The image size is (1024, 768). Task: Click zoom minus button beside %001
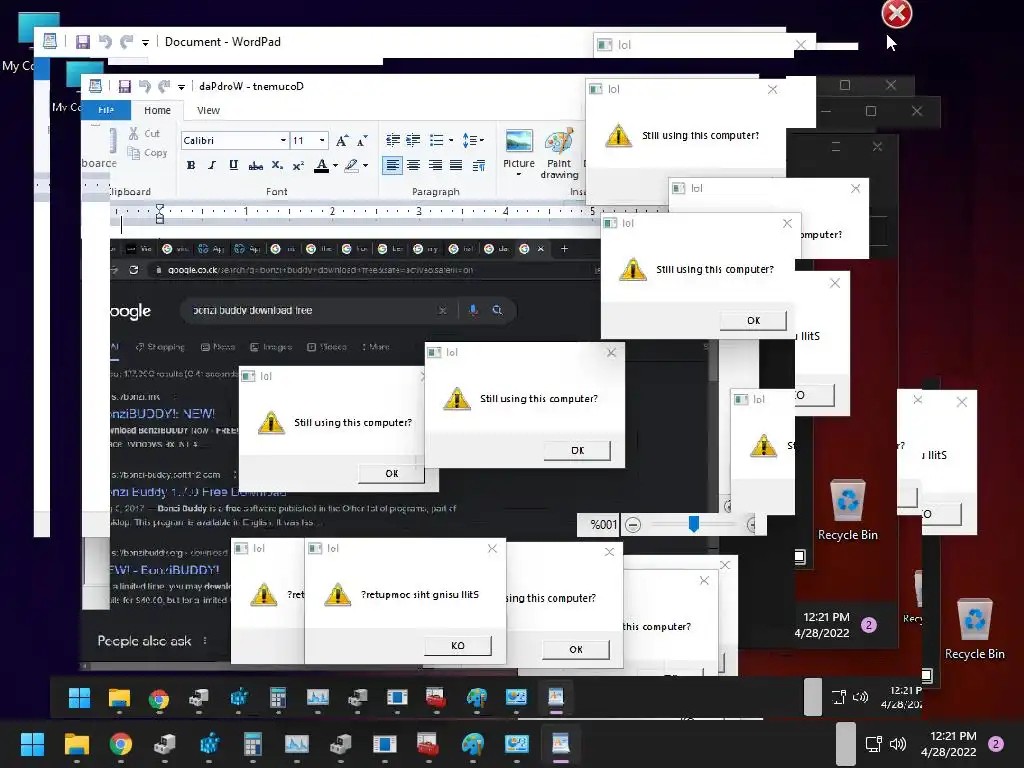click(633, 524)
